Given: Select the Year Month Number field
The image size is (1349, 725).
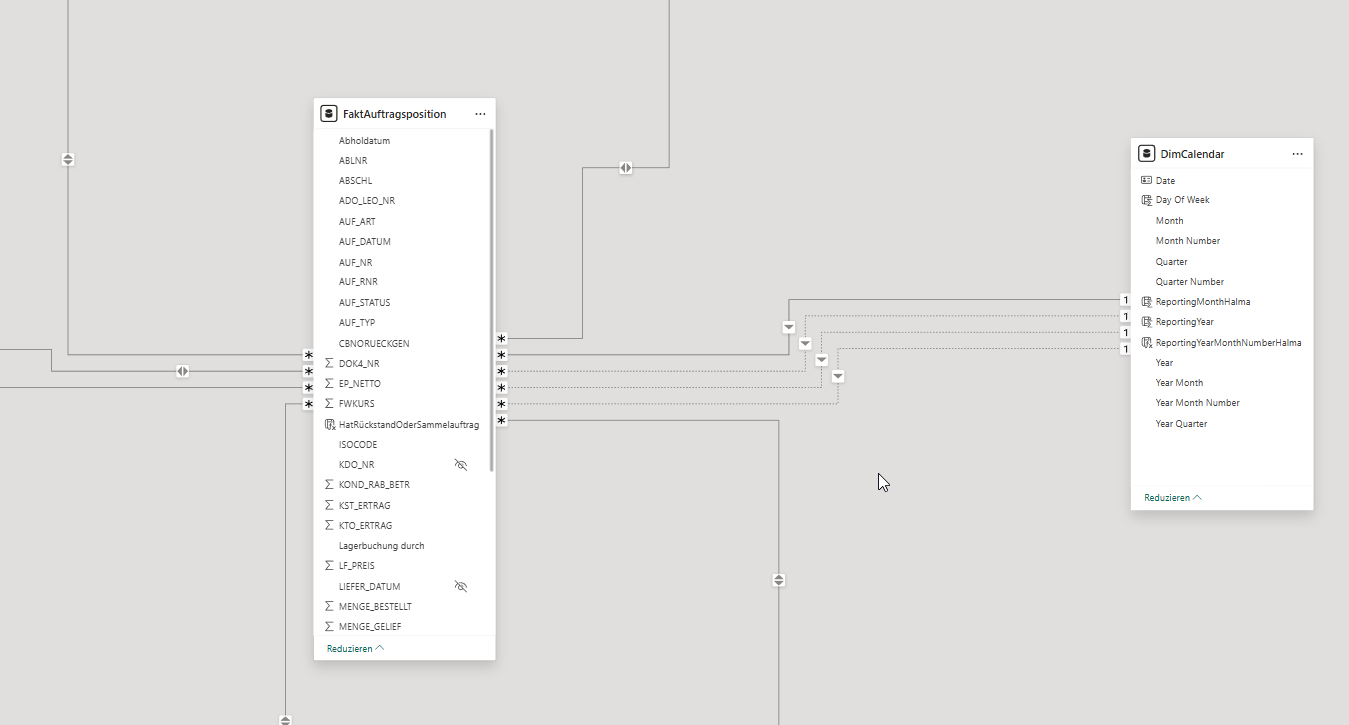Looking at the screenshot, I should point(1198,402).
